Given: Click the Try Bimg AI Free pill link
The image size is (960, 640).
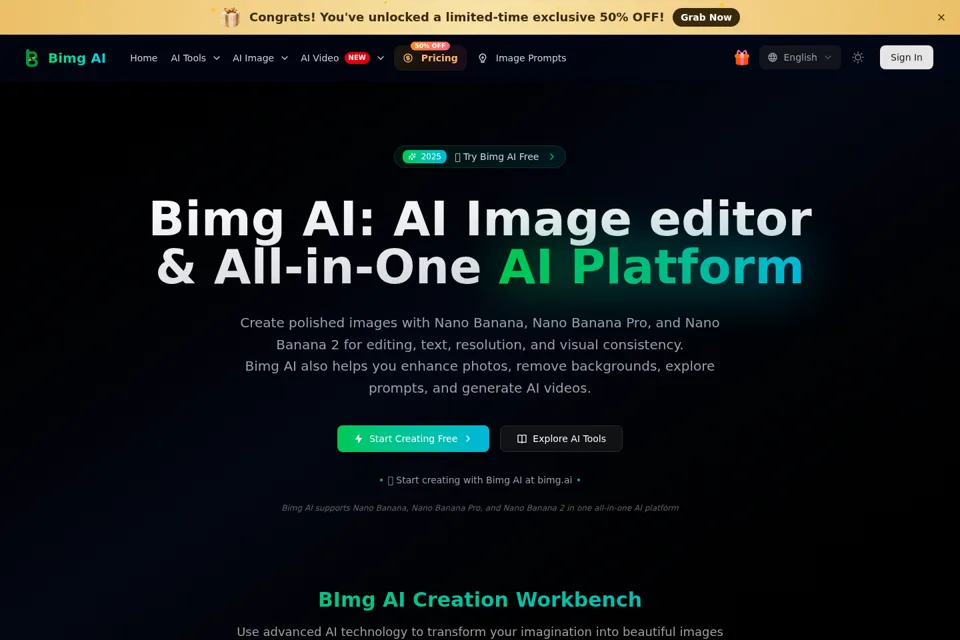Looking at the screenshot, I should click(479, 157).
